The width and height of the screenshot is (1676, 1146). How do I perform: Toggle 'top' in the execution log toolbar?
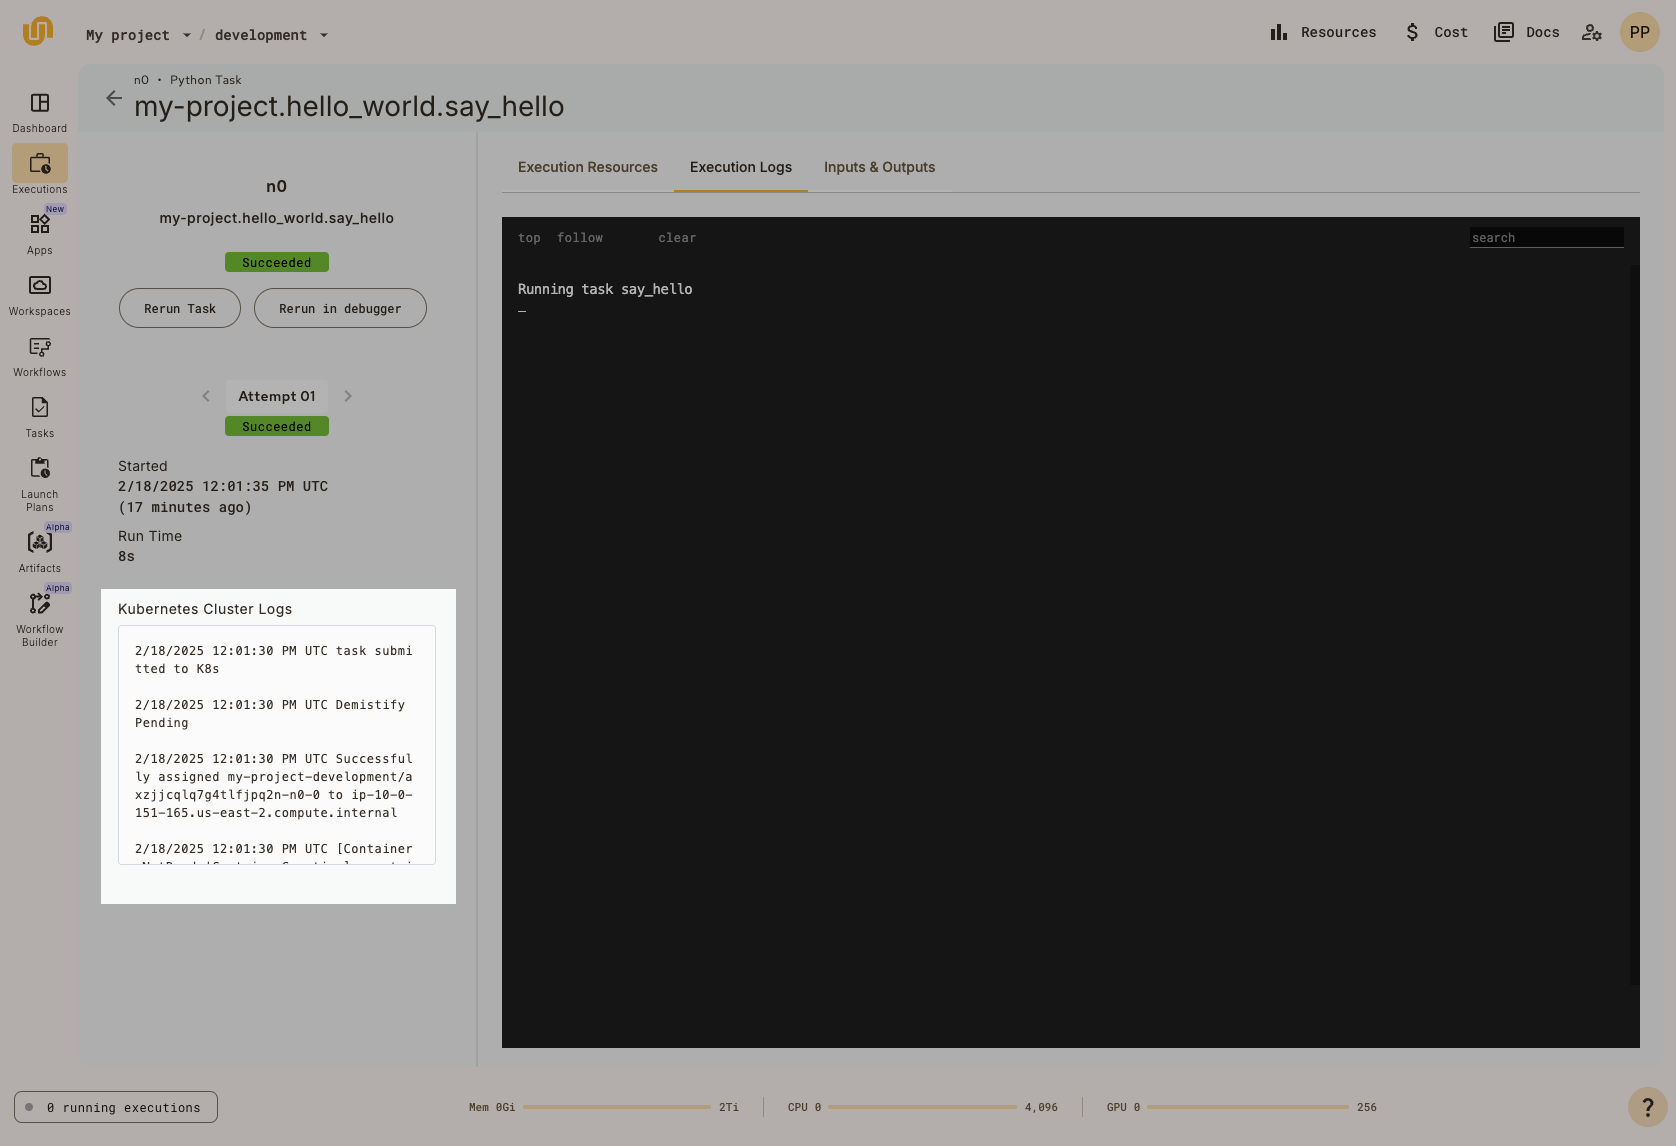point(529,237)
